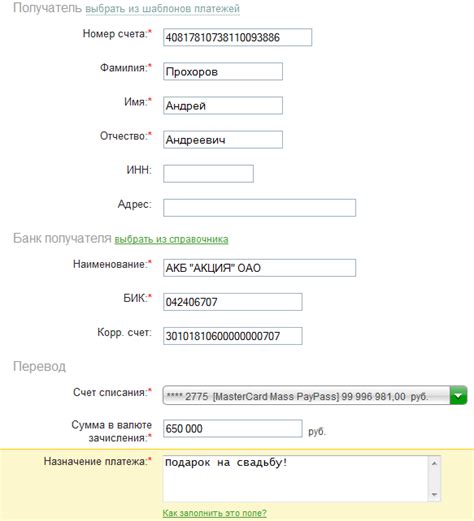Focus the Номер счета input field

pos(237,37)
